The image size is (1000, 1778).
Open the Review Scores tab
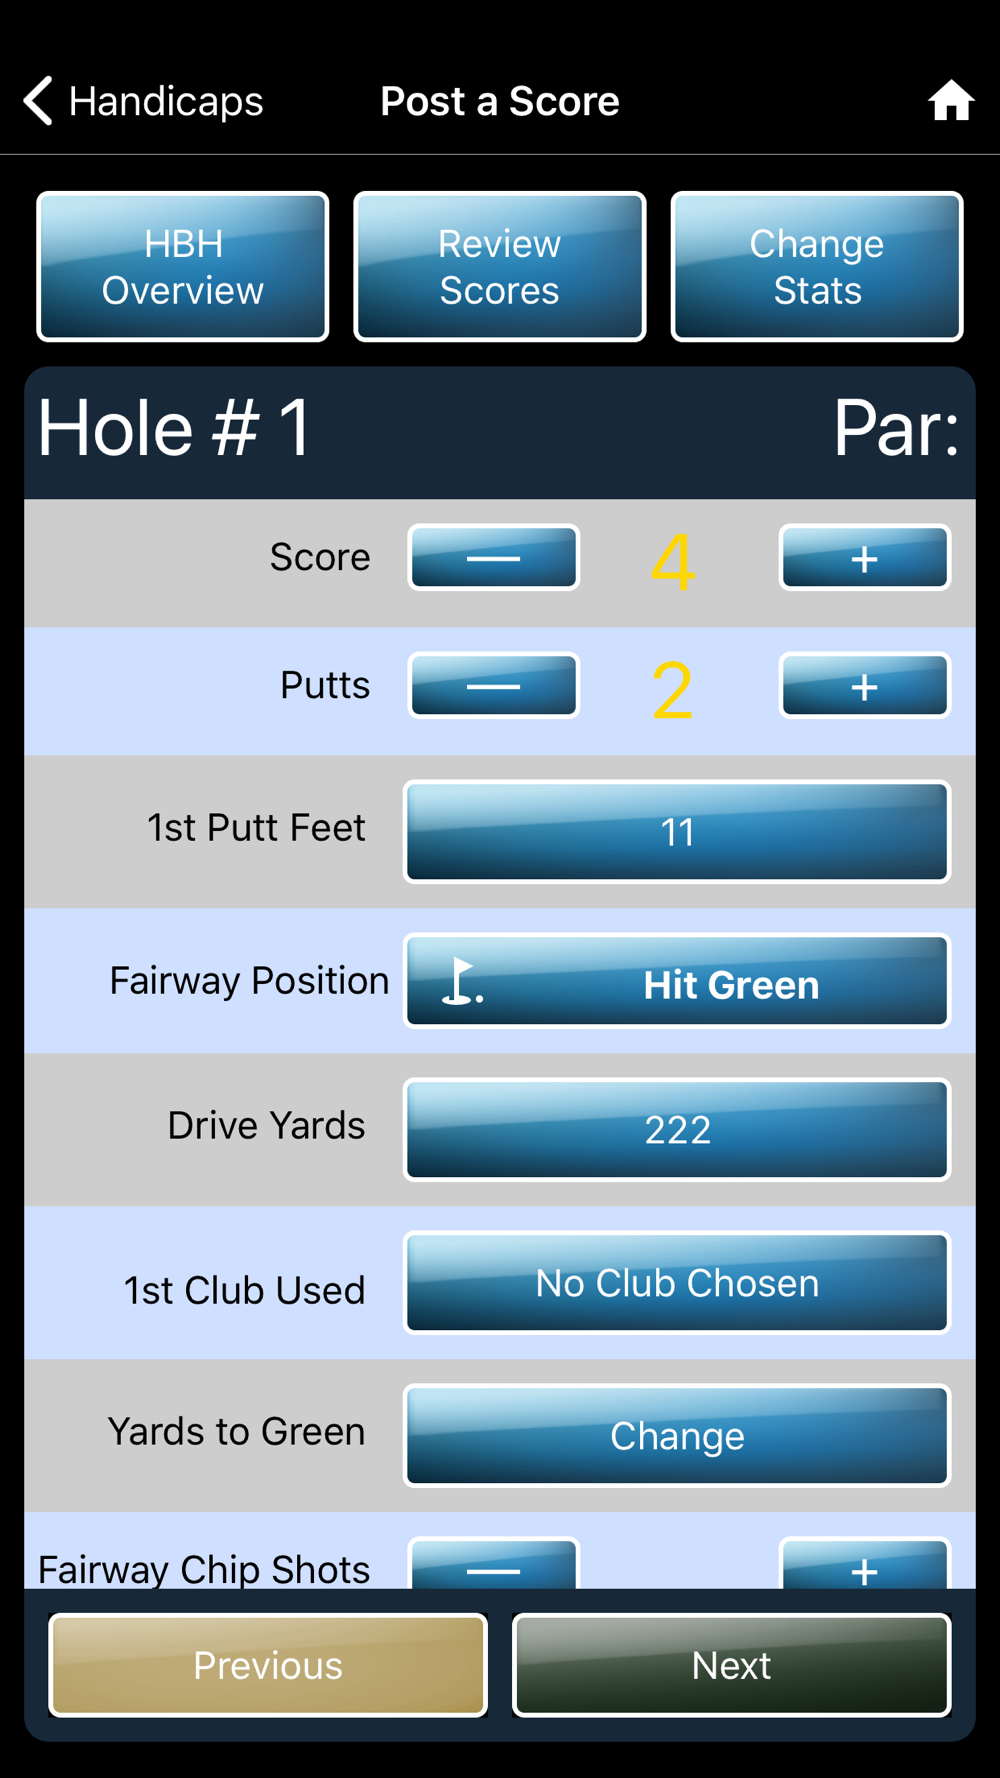pos(499,267)
